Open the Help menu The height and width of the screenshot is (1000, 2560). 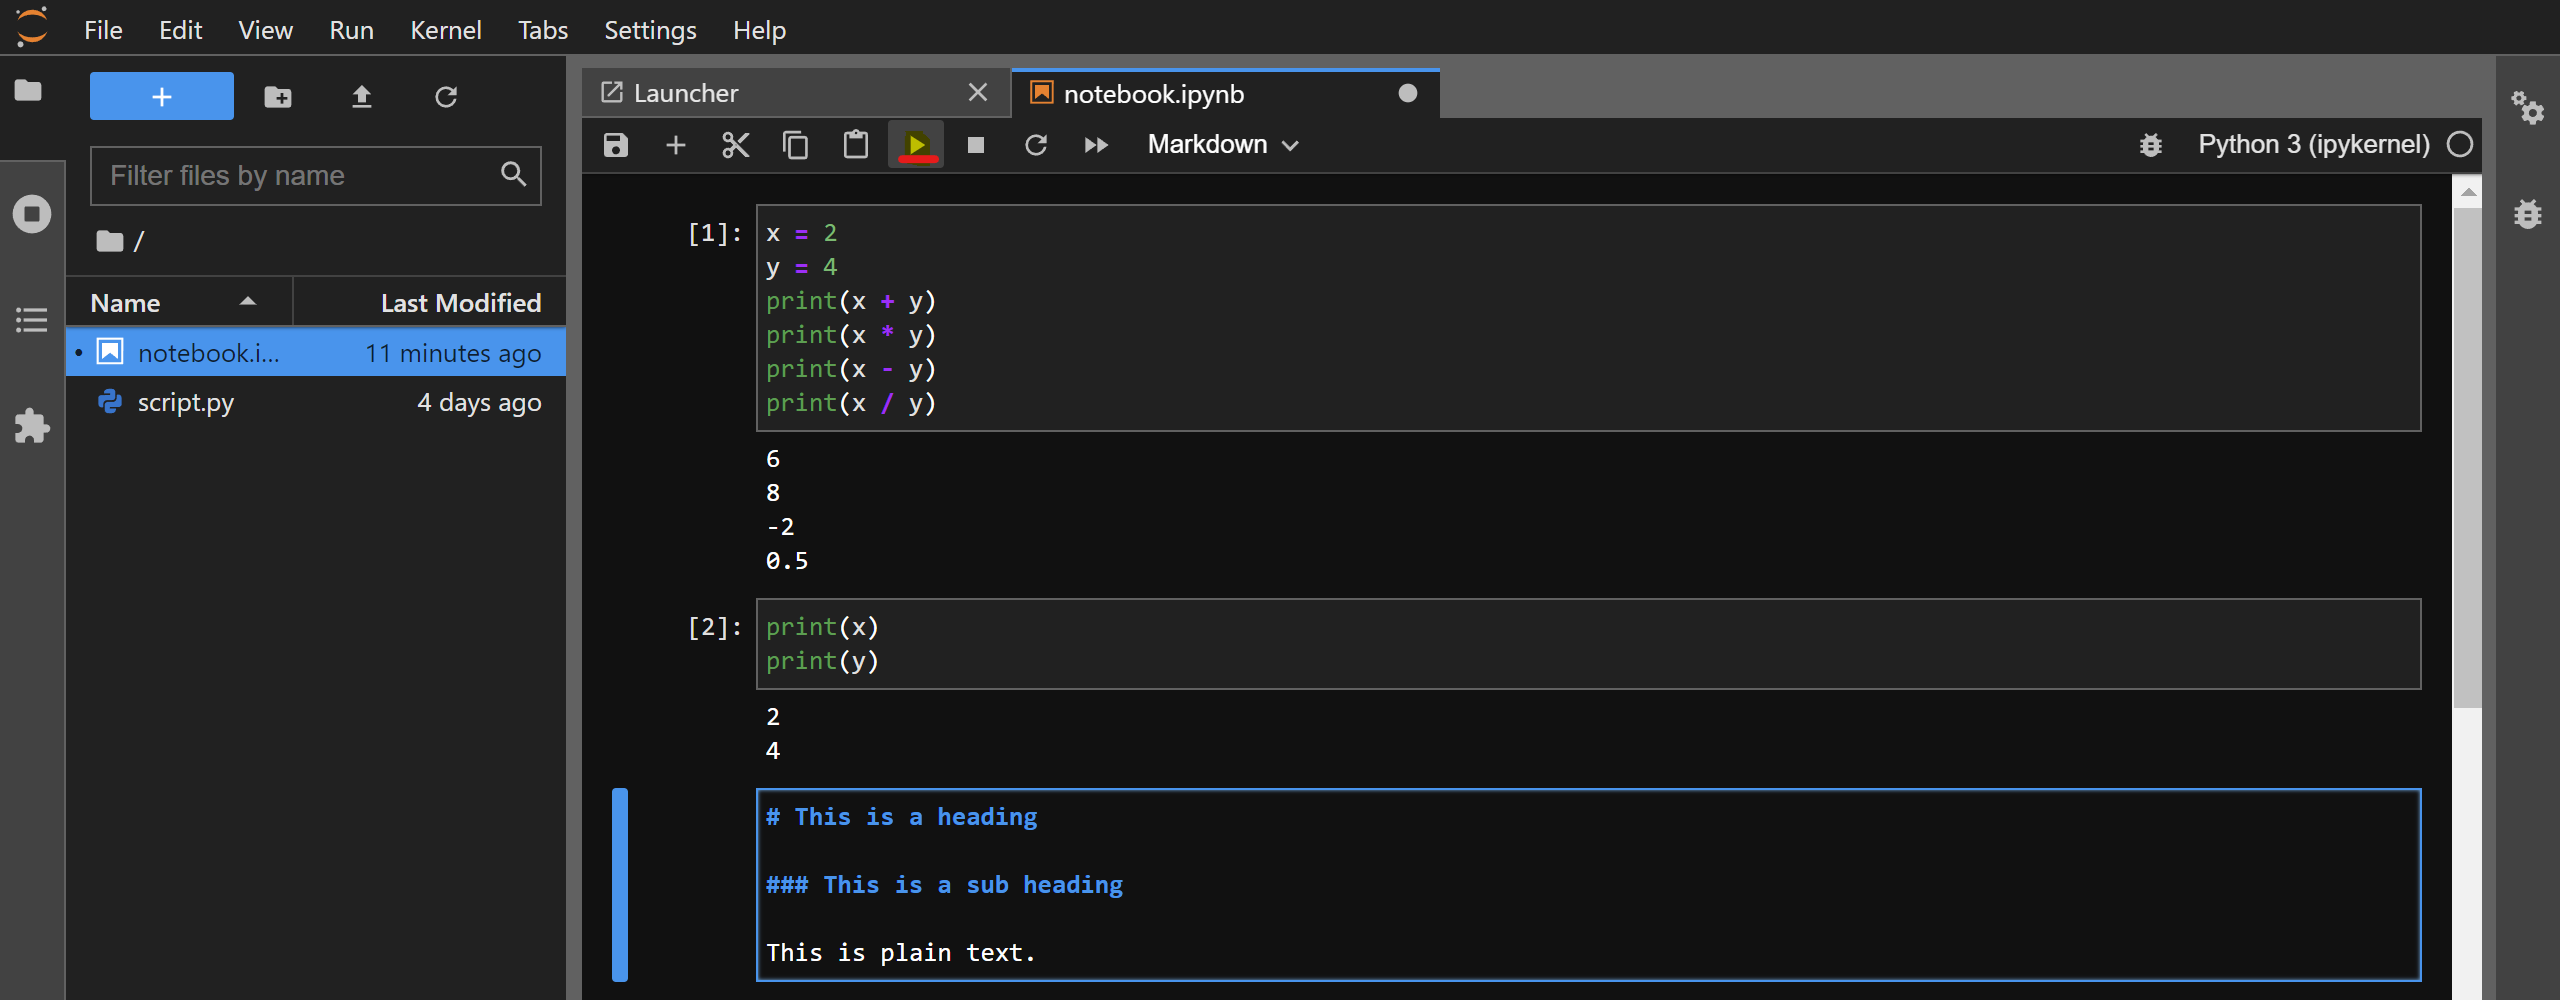click(759, 30)
